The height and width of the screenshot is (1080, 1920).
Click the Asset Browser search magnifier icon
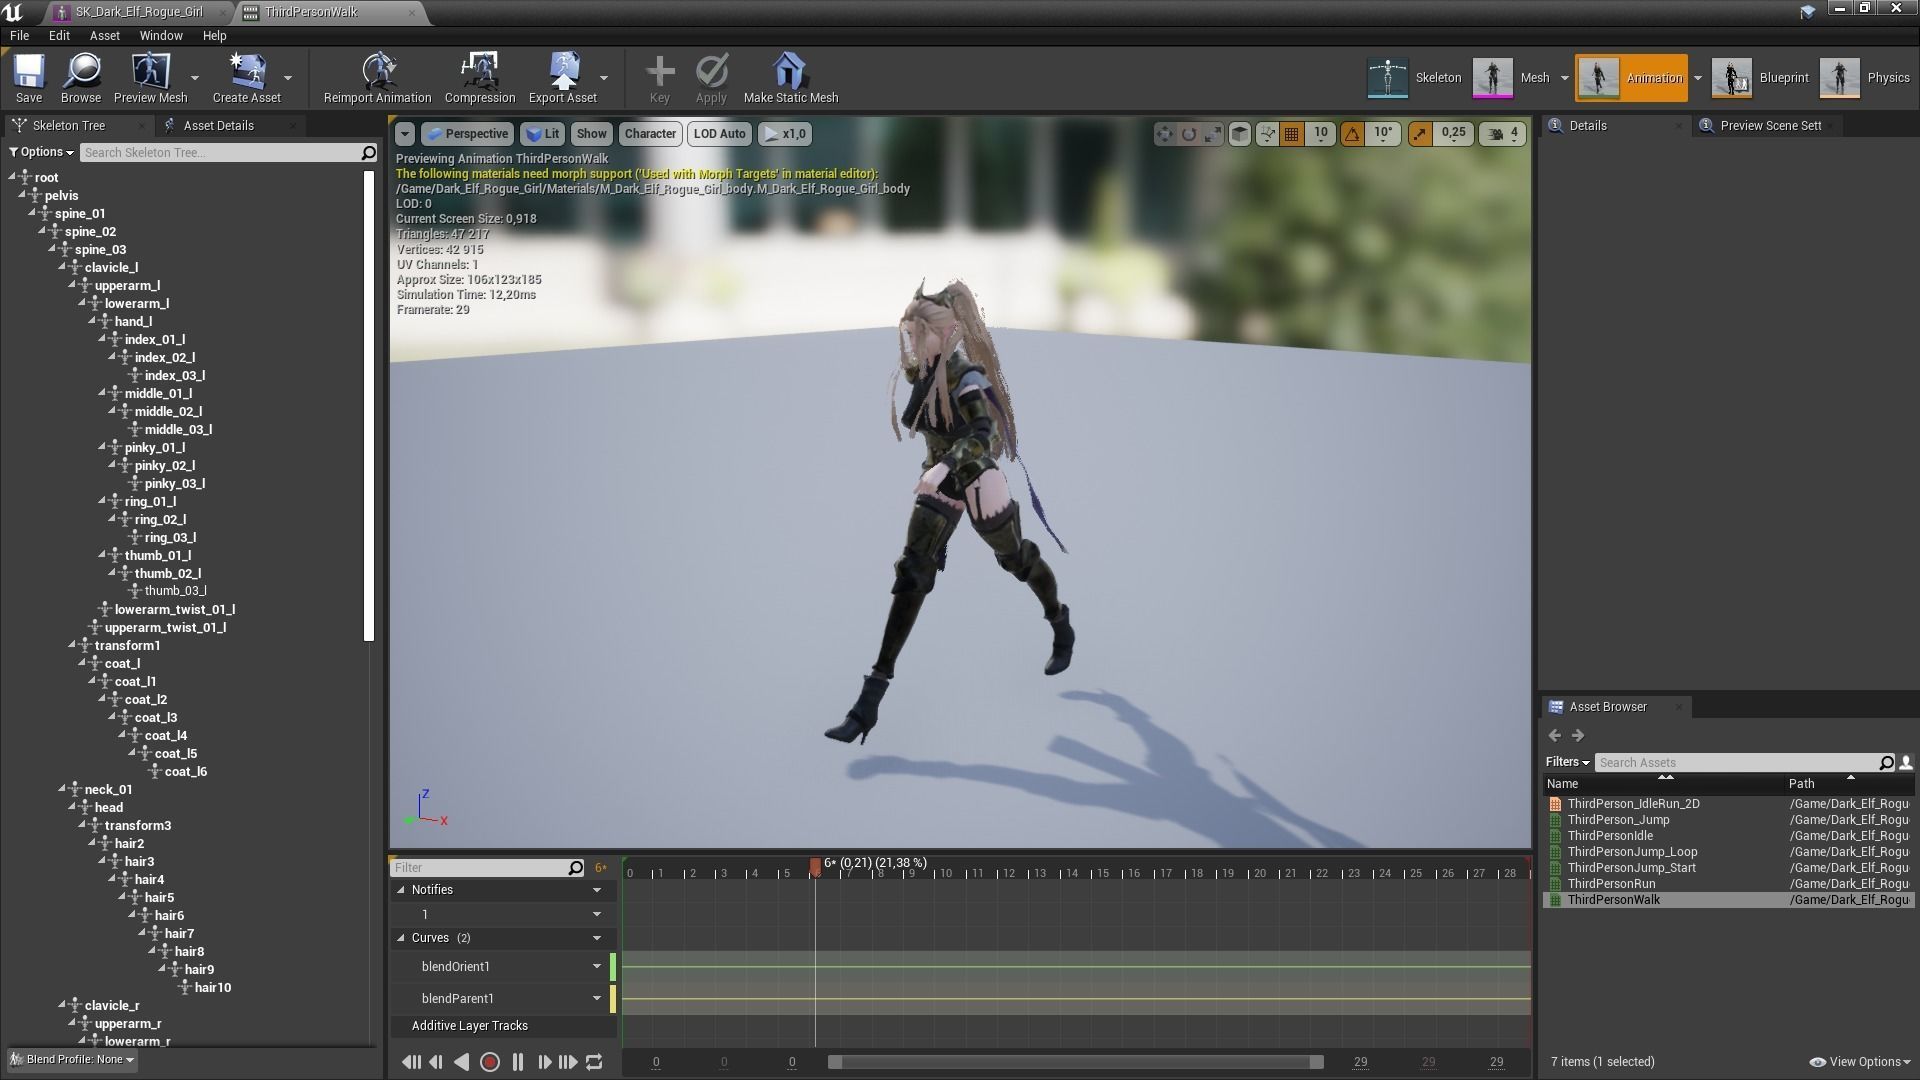point(1887,763)
